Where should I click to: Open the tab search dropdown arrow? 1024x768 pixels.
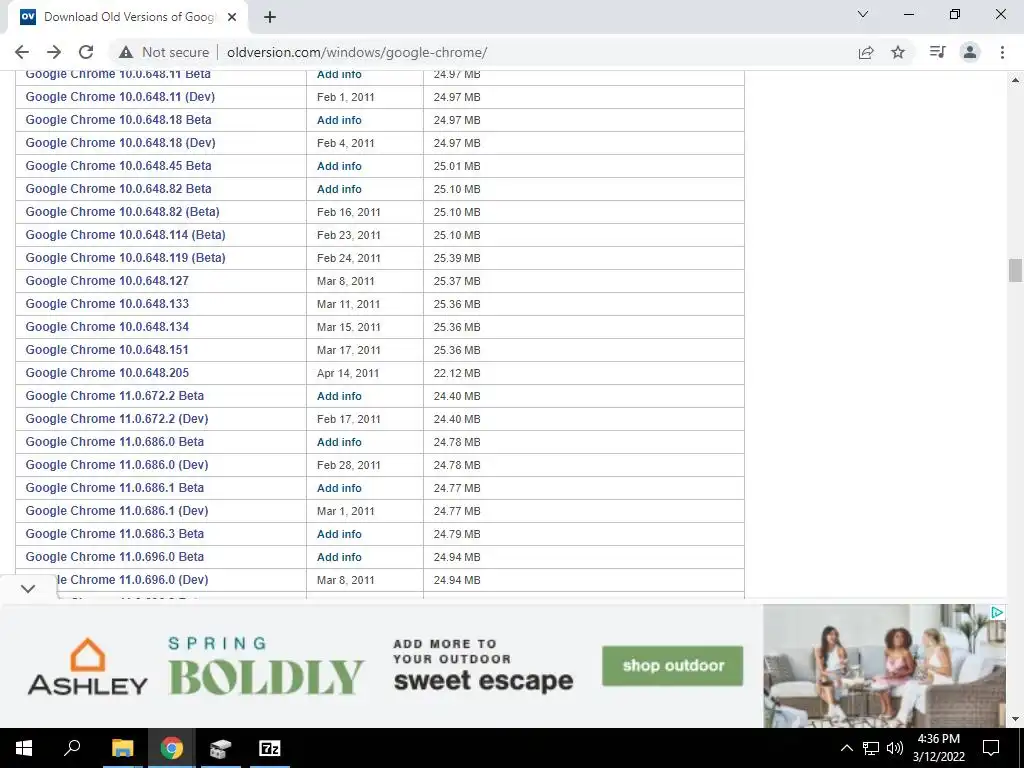(x=863, y=14)
